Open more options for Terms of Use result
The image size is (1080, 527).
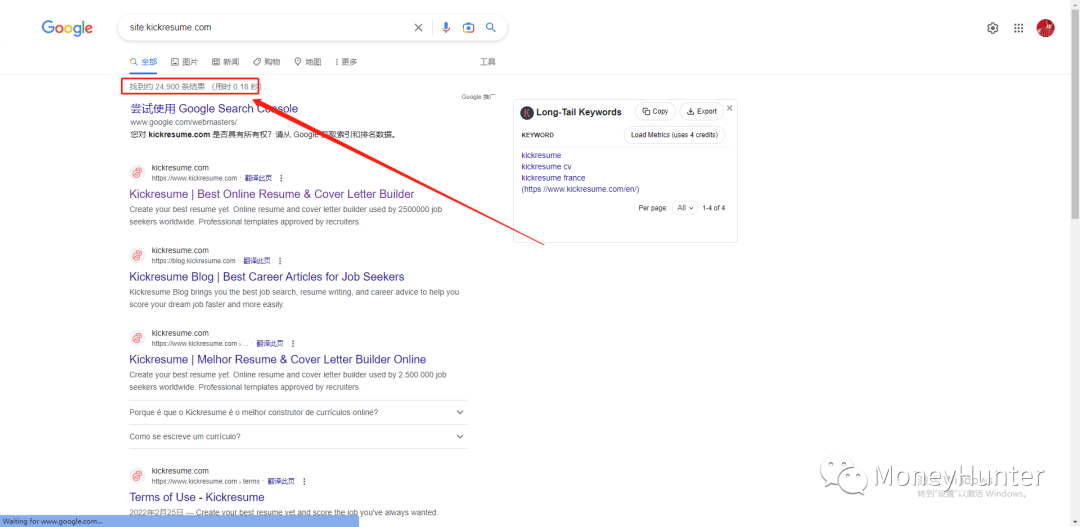coord(304,482)
